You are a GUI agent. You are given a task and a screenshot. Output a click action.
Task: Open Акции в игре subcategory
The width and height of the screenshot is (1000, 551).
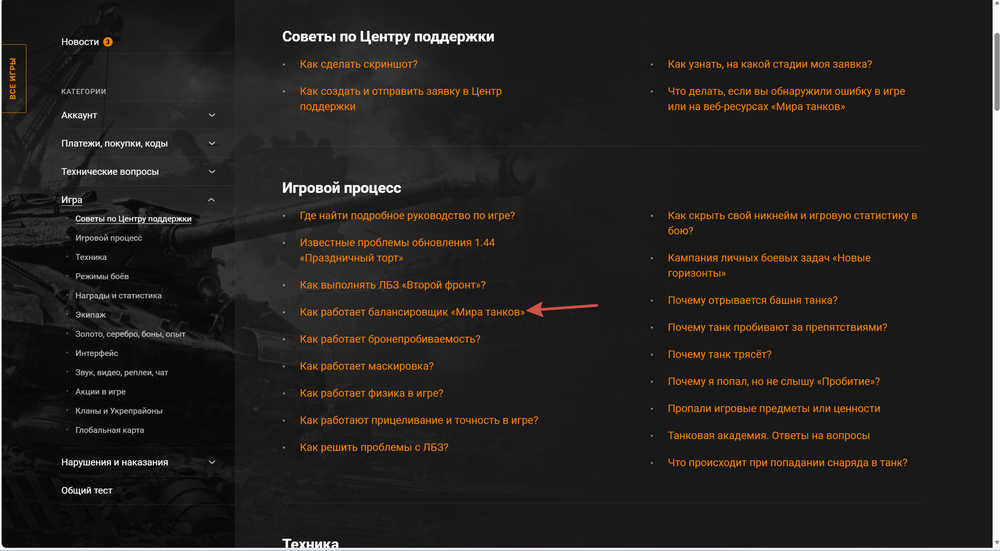click(x=100, y=392)
